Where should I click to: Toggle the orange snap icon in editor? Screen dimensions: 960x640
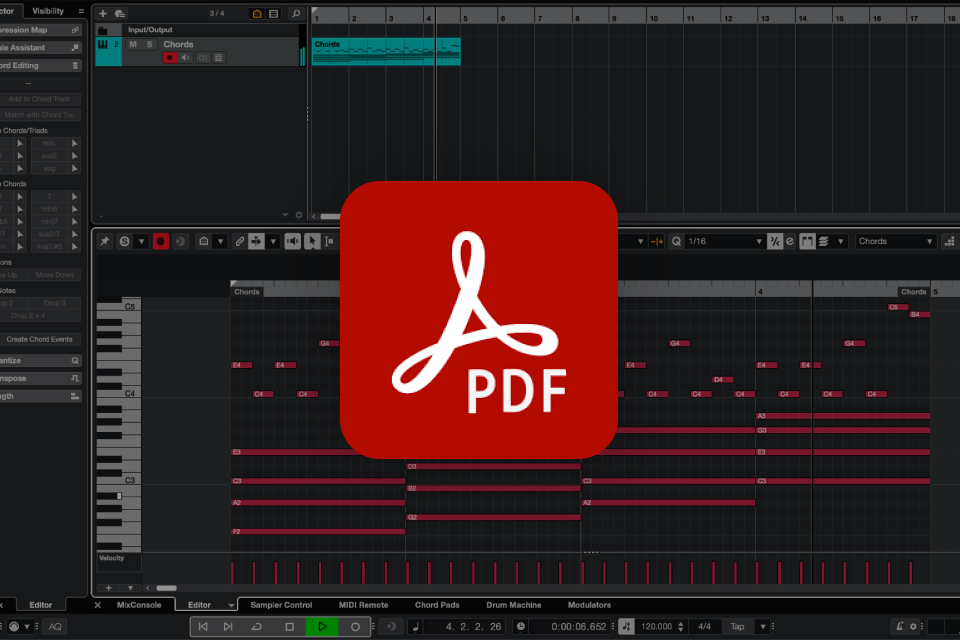point(657,241)
